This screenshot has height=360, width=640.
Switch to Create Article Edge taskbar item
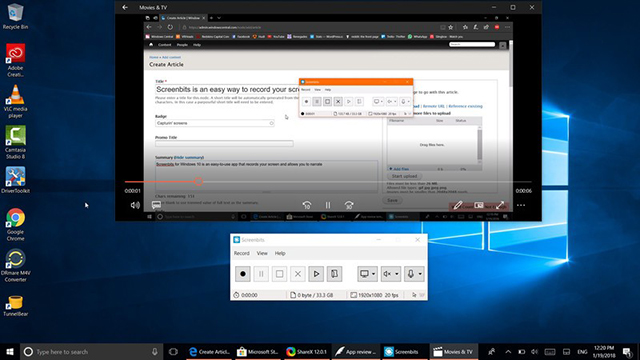pyautogui.click(x=209, y=351)
